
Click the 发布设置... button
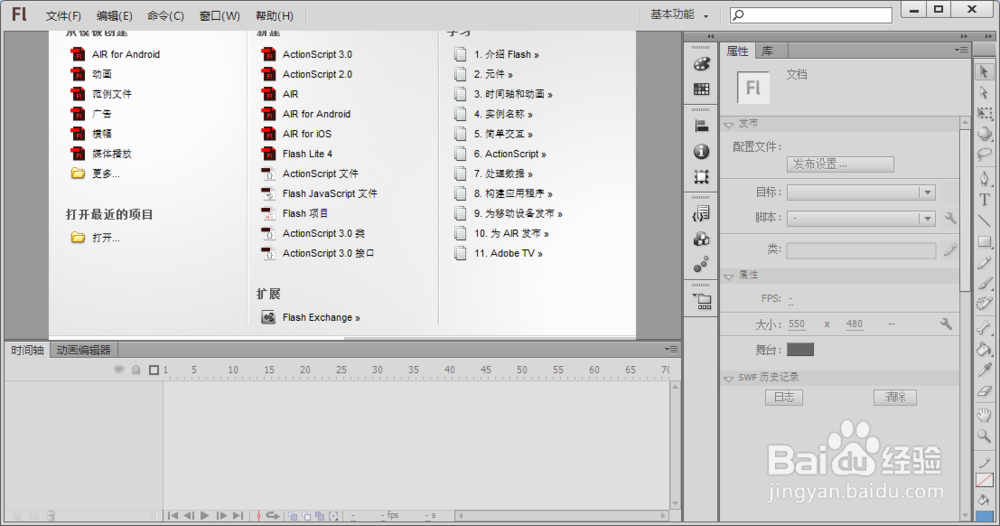click(x=841, y=164)
